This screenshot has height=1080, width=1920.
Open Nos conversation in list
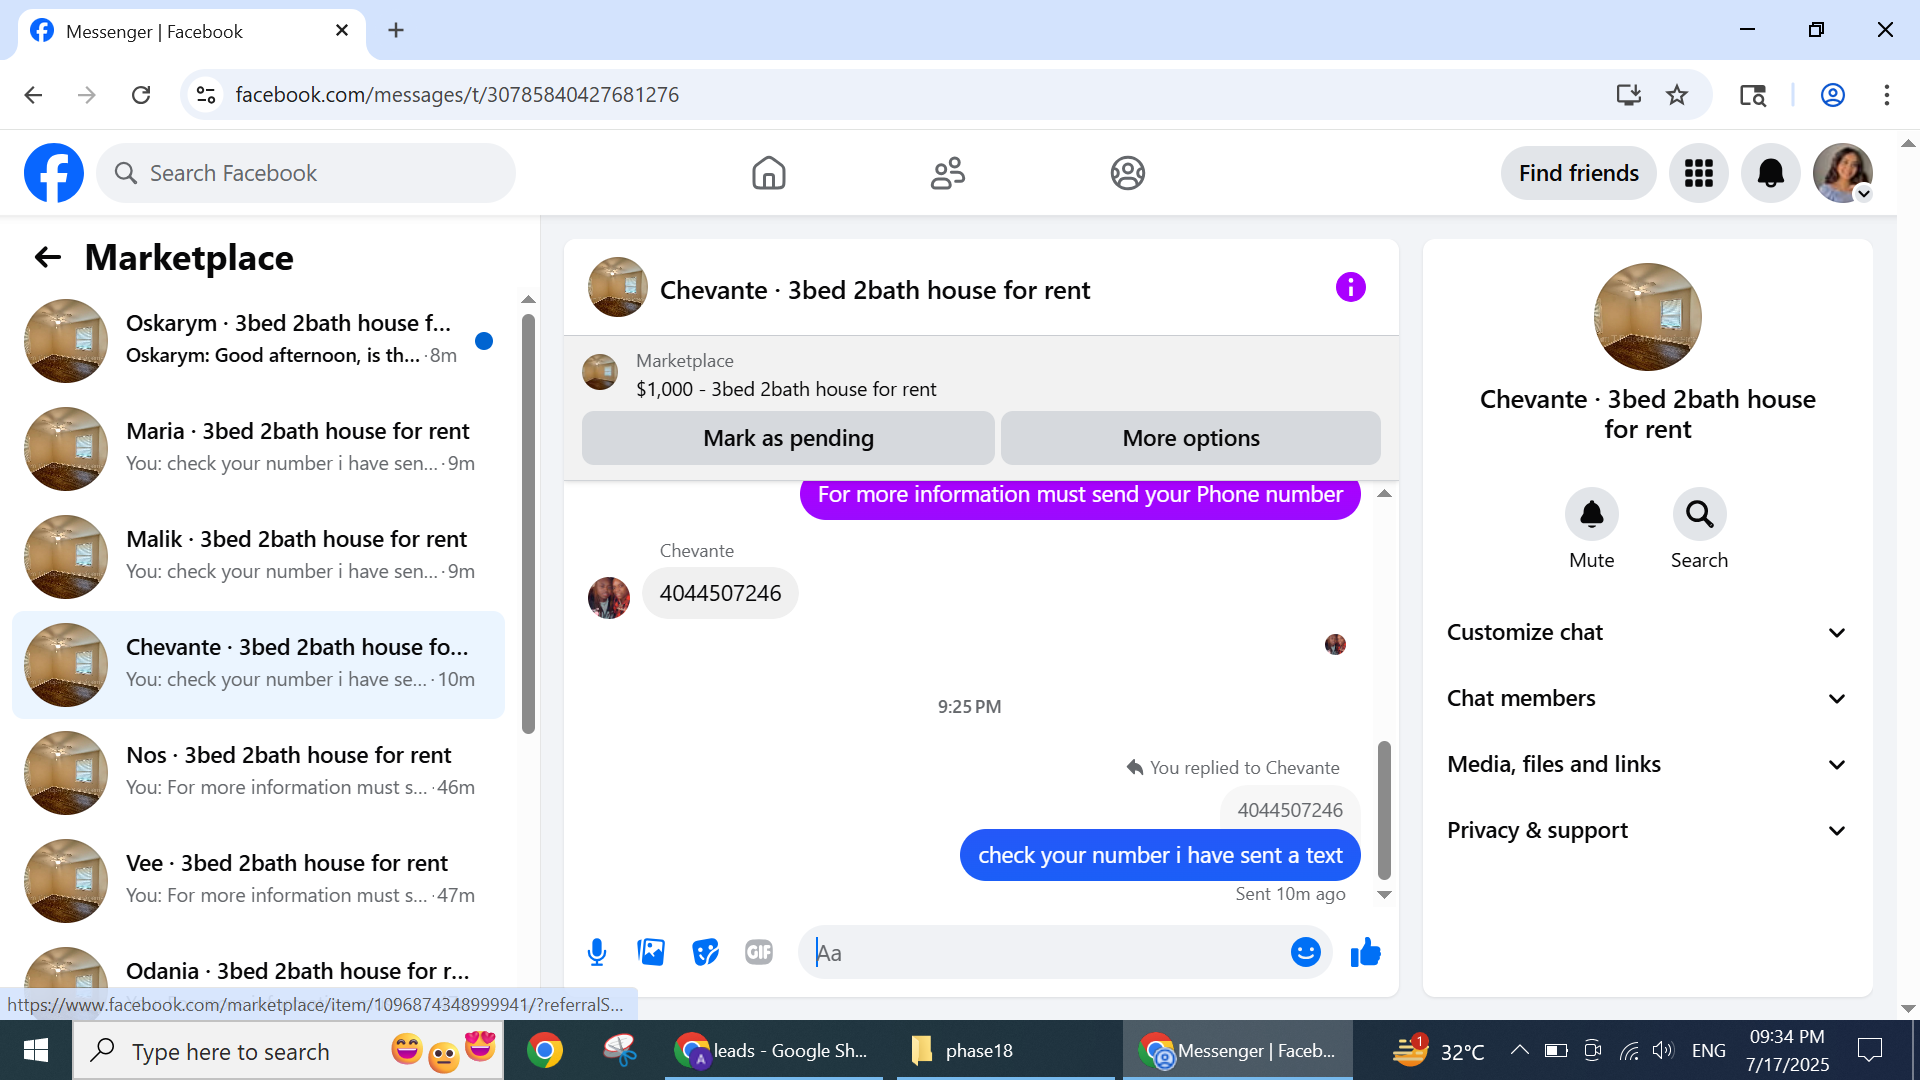[x=258, y=772]
